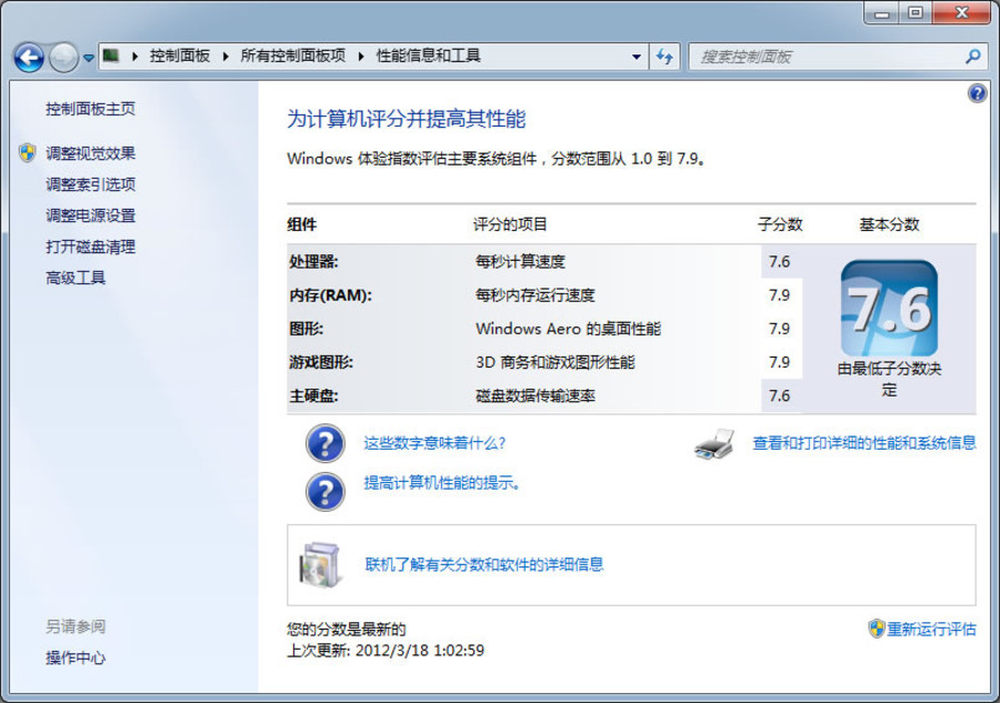The height and width of the screenshot is (703, 1000).
Task: Open 打开磁盘清理 link
Action: click(90, 247)
